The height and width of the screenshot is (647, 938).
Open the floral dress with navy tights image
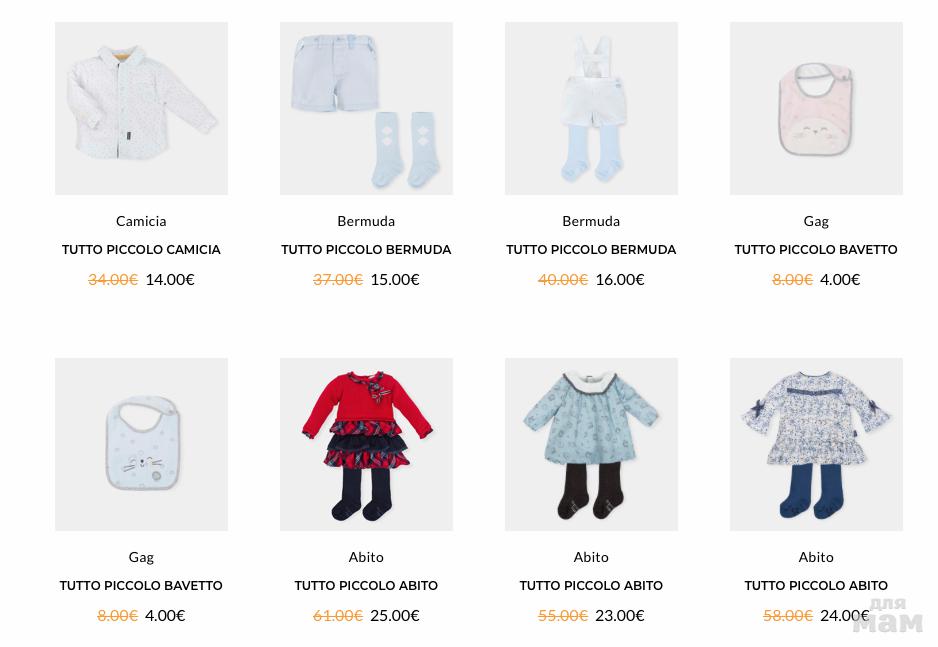[816, 444]
